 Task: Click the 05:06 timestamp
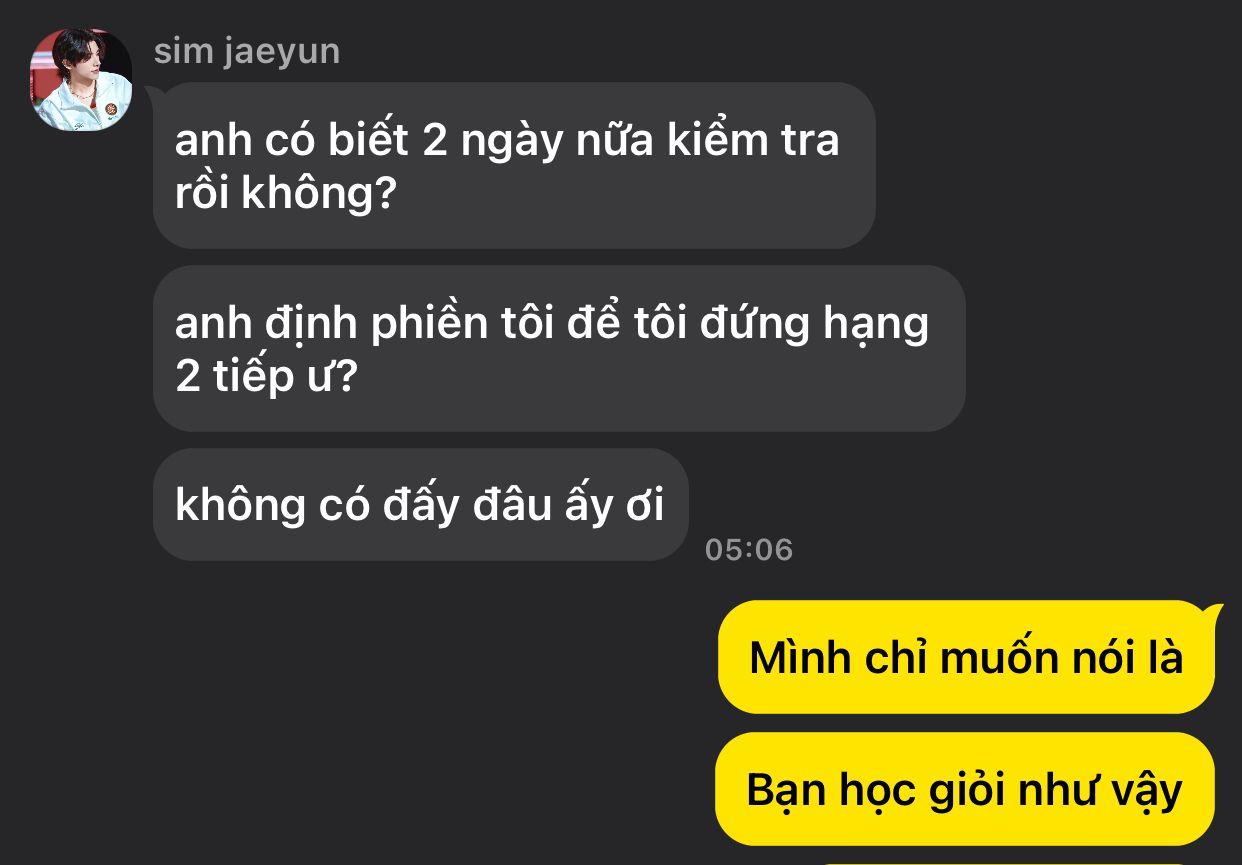[748, 550]
